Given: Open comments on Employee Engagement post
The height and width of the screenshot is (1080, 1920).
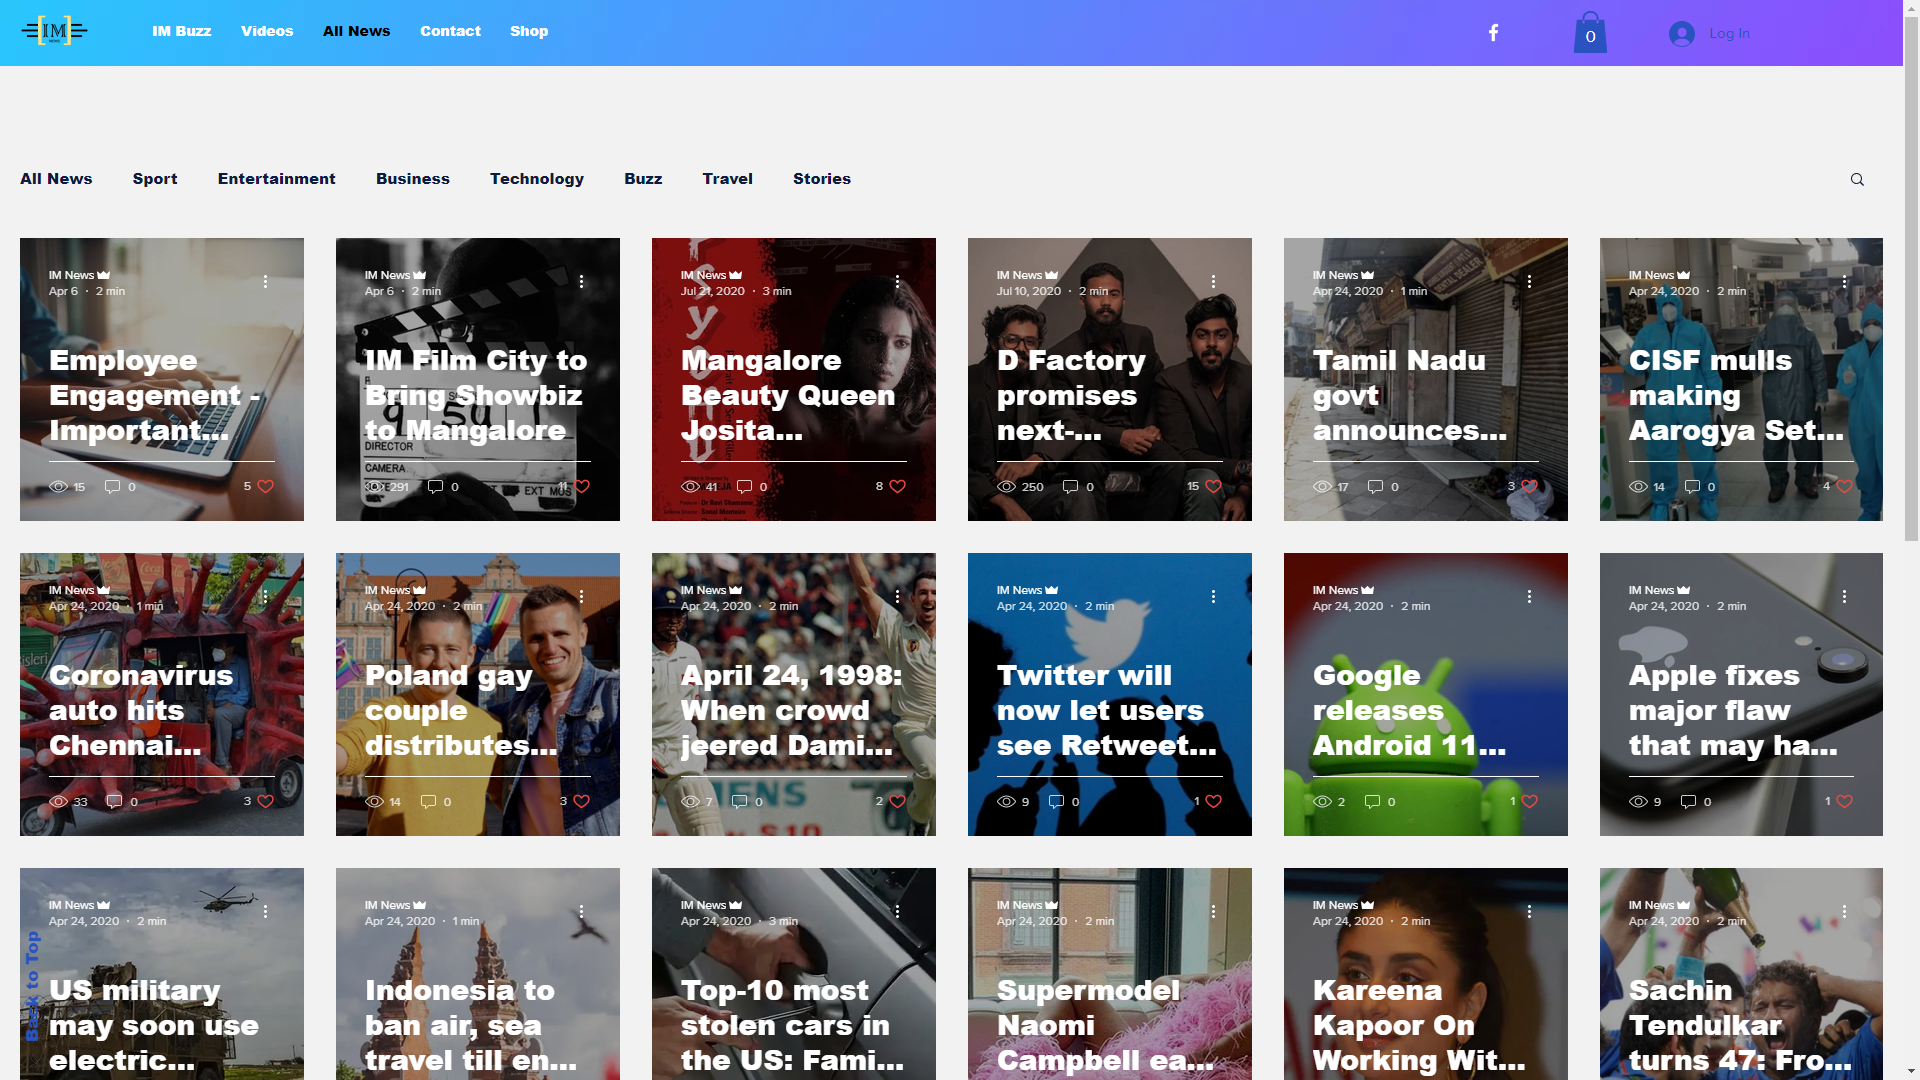Looking at the screenshot, I should [x=120, y=487].
